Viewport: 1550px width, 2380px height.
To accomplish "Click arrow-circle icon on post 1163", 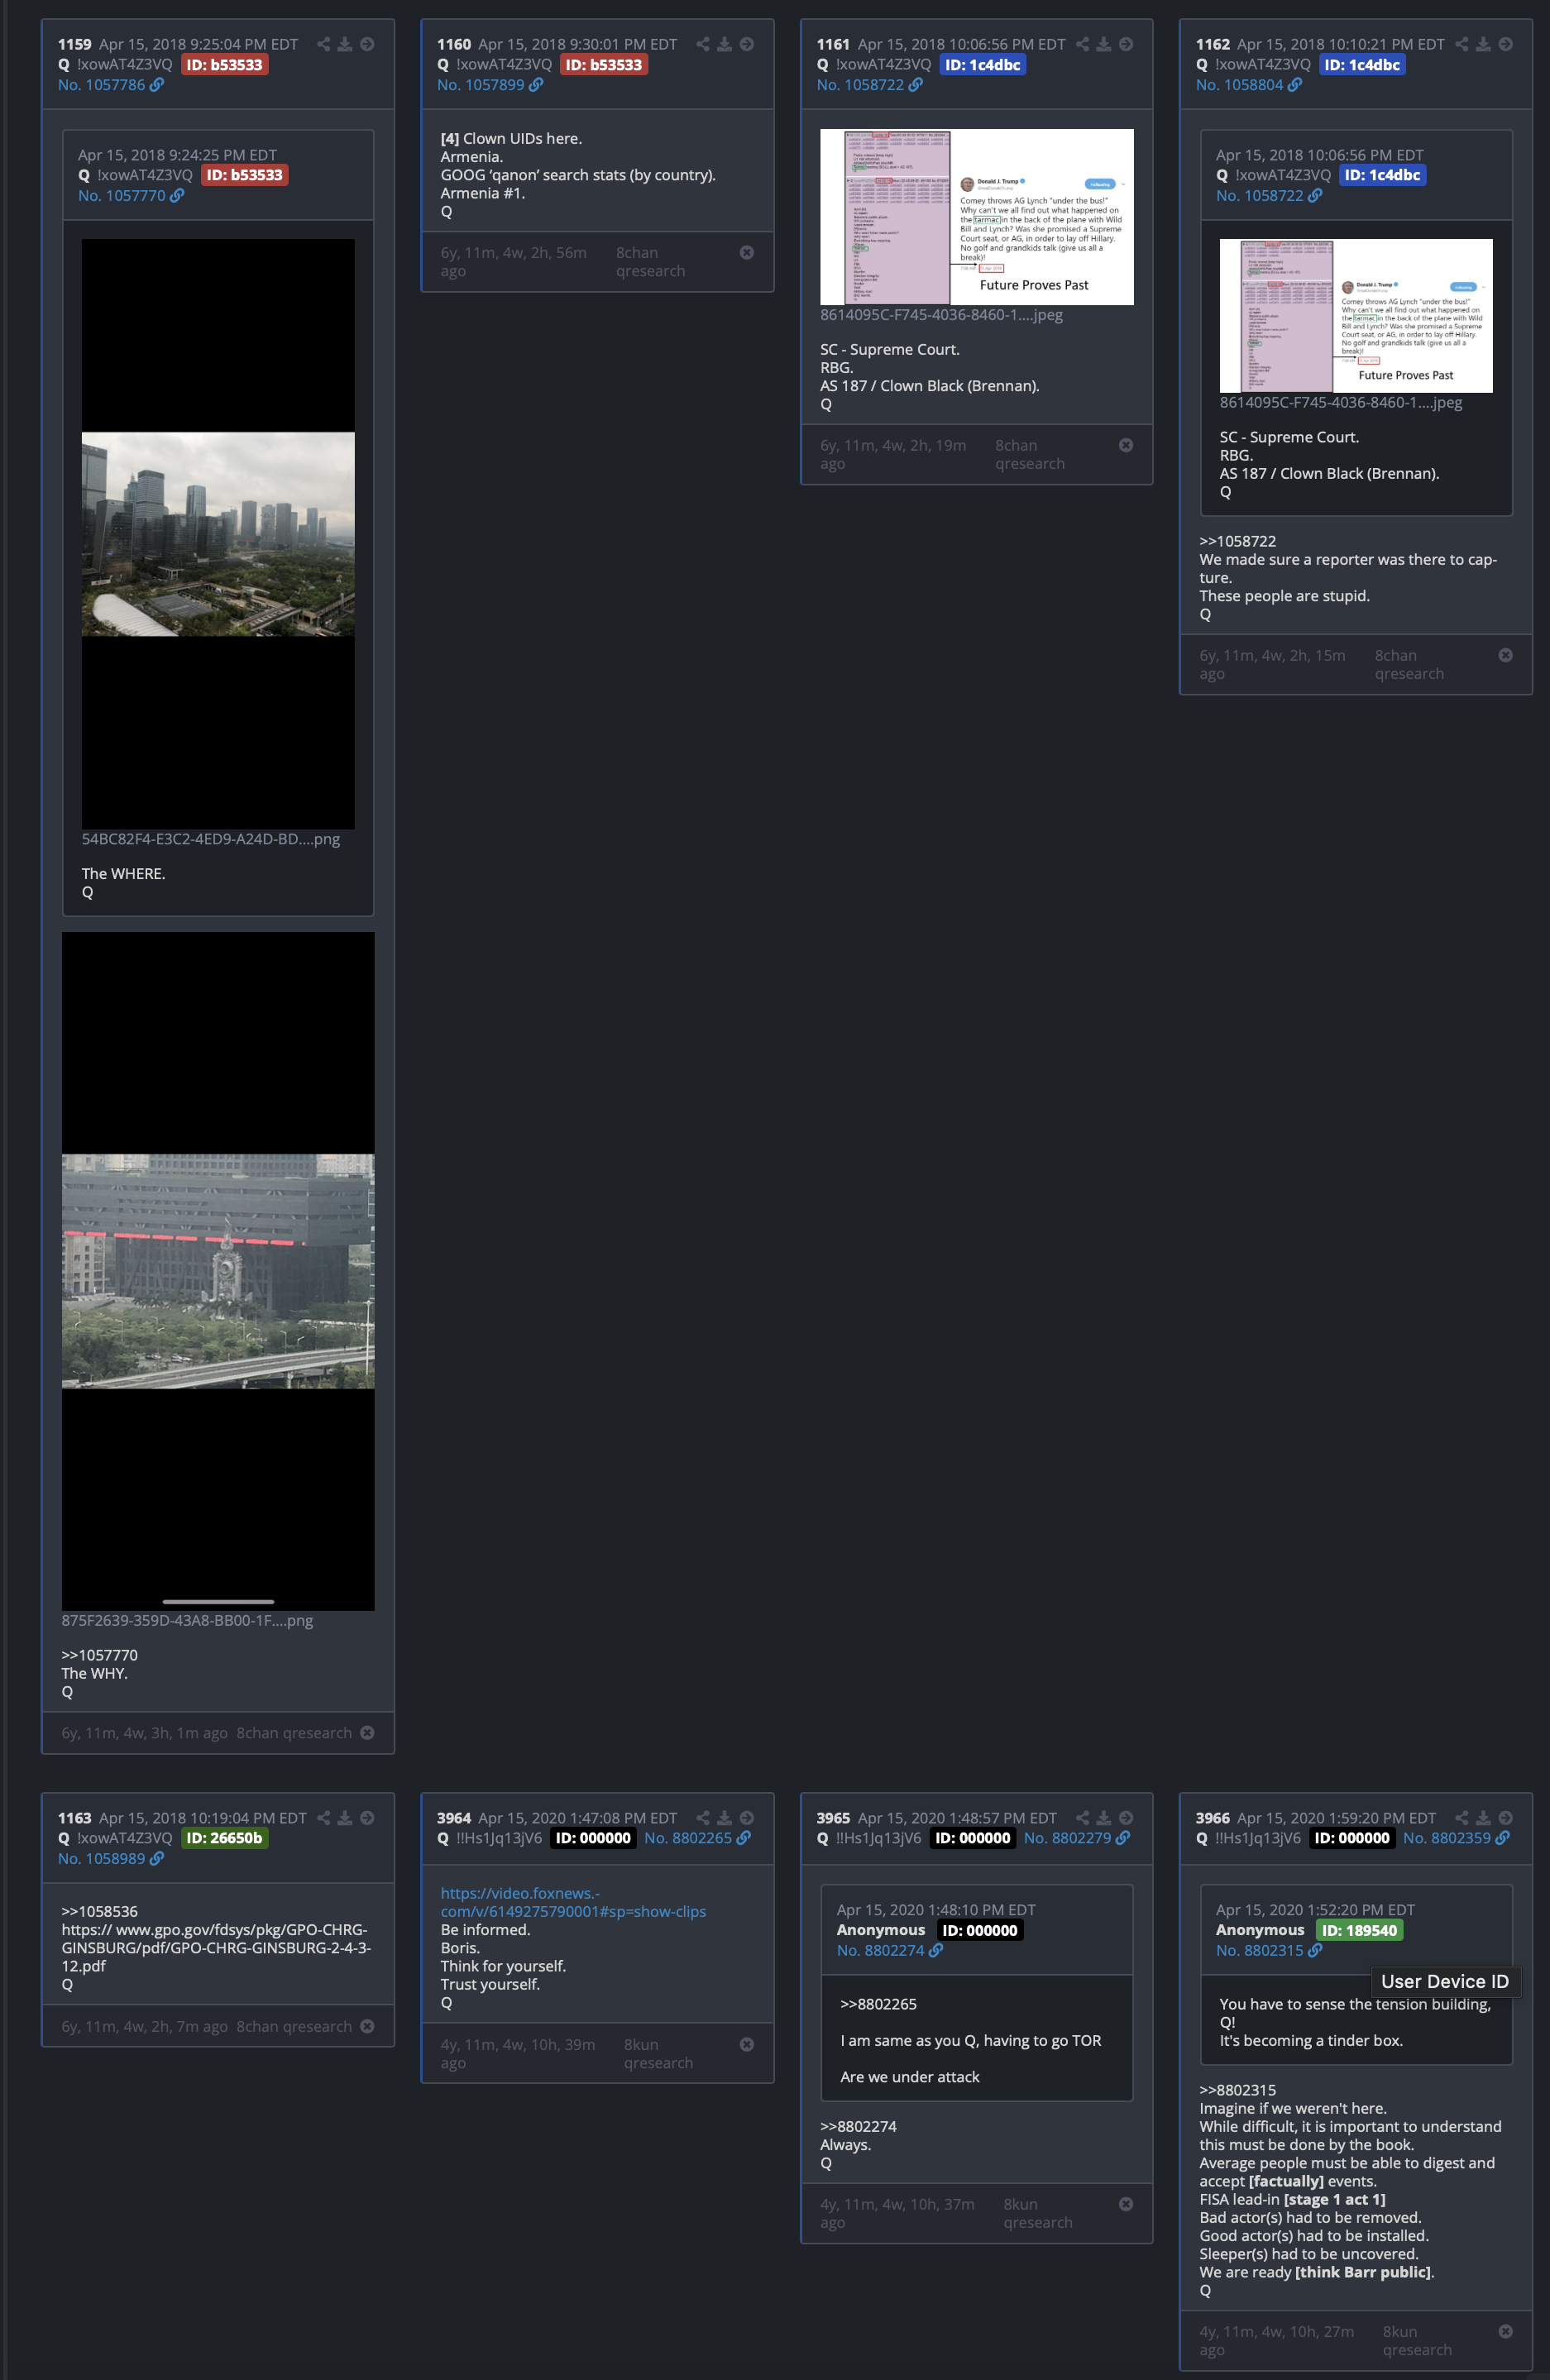I will pos(367,1818).
